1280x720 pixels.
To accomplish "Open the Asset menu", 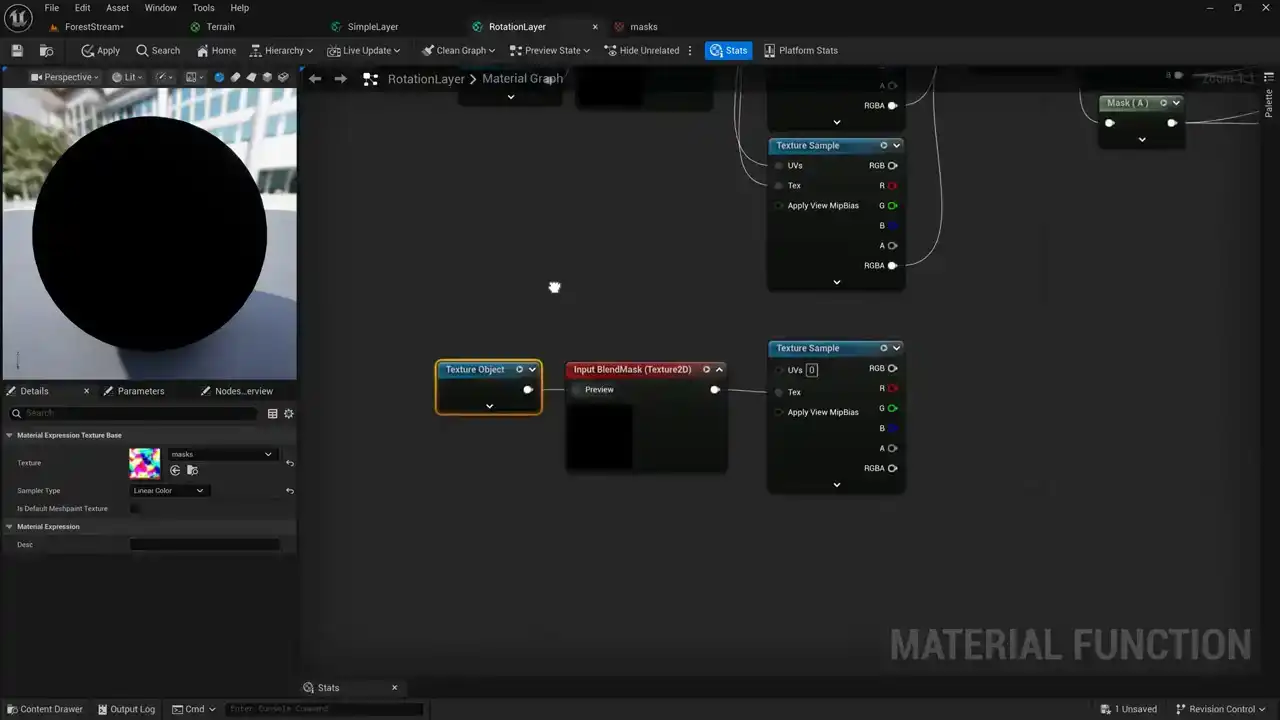I will (118, 8).
